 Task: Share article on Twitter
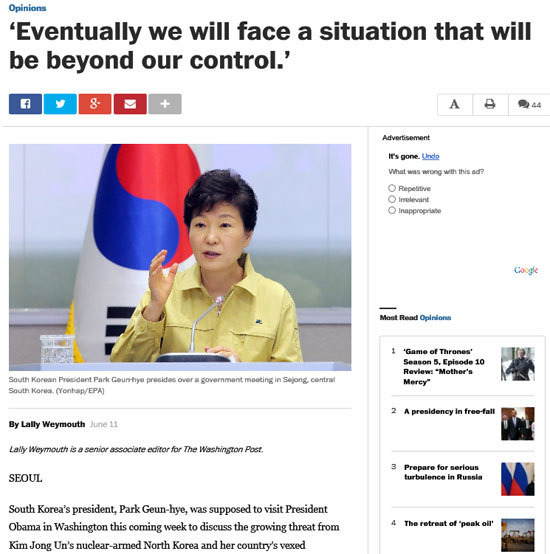click(60, 104)
